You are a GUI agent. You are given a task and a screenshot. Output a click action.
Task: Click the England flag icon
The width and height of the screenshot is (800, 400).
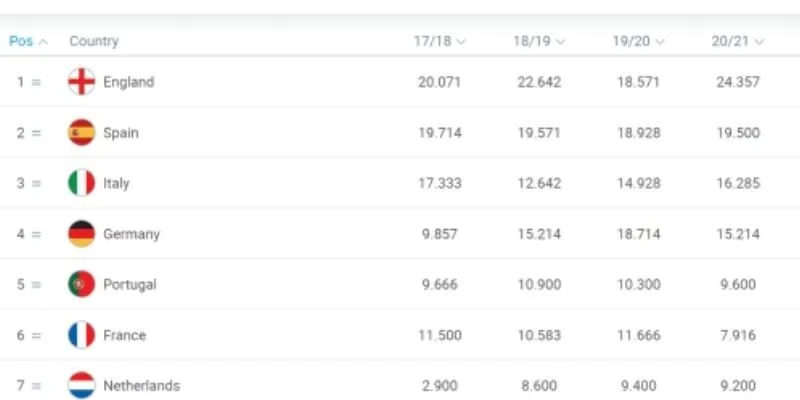(x=81, y=82)
